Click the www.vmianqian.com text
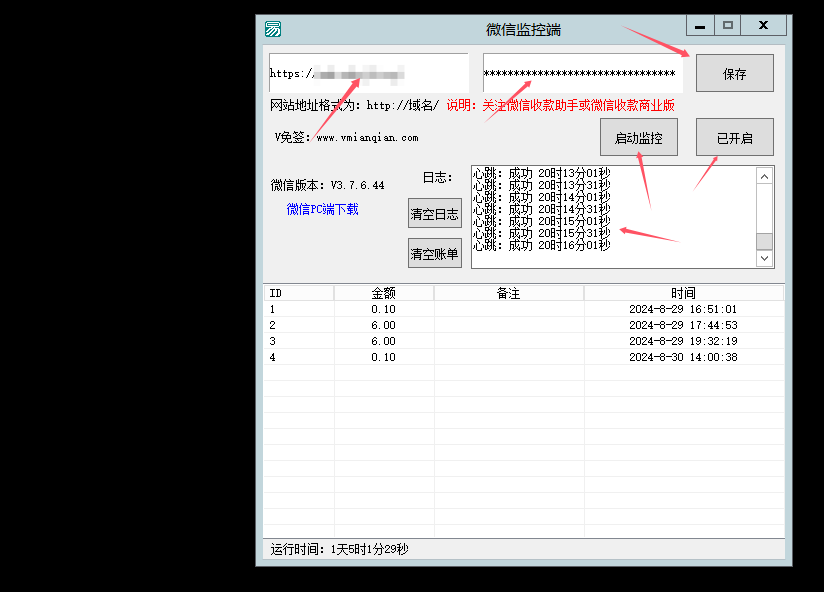The height and width of the screenshot is (592, 824). click(367, 138)
